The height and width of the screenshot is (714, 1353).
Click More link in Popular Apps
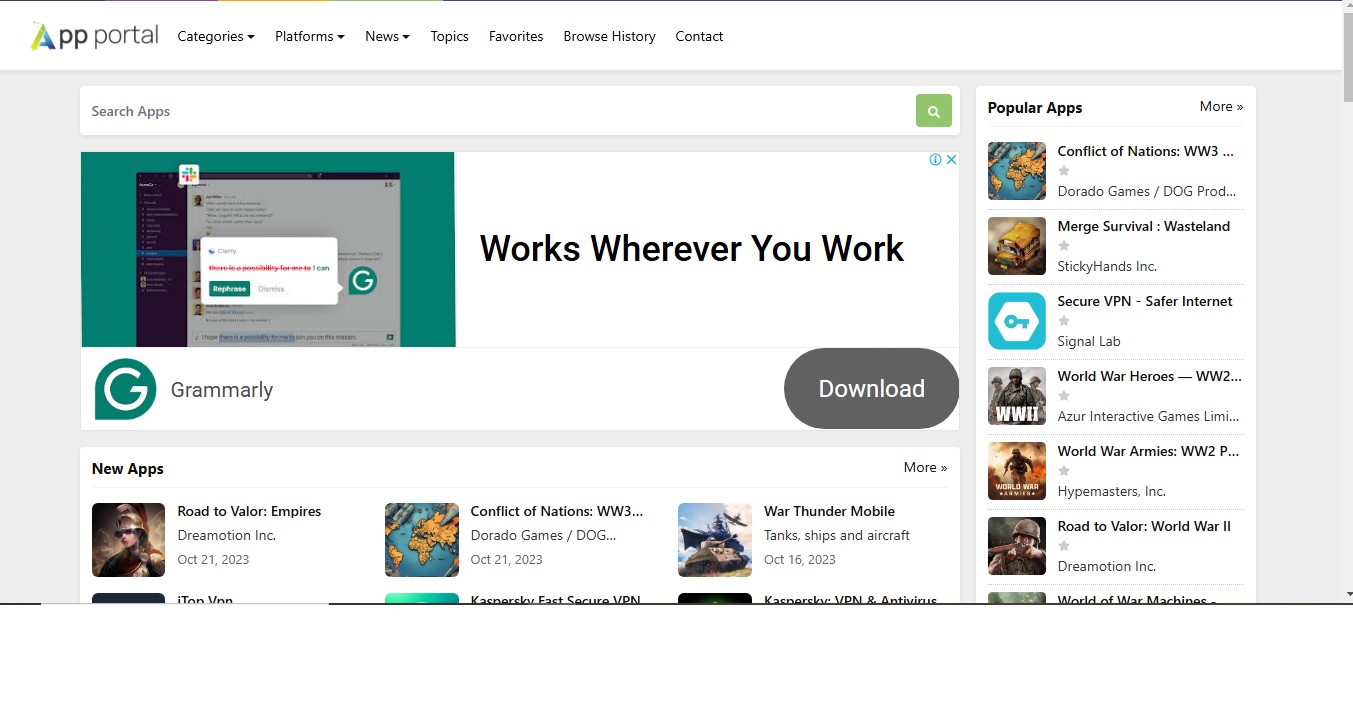(1221, 106)
